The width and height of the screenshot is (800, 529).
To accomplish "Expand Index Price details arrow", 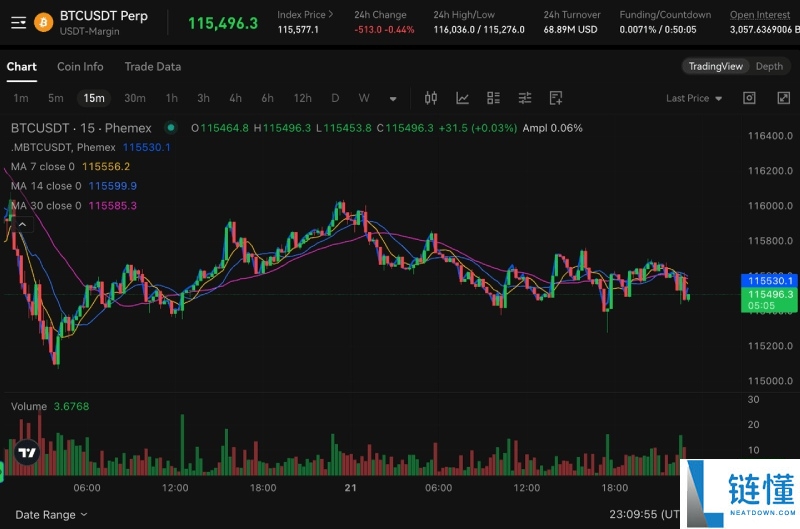I will coord(331,15).
